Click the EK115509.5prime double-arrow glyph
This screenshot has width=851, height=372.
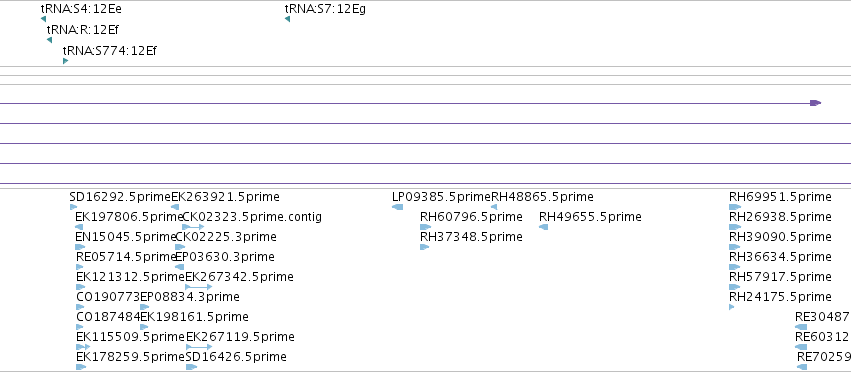[x=83, y=346]
